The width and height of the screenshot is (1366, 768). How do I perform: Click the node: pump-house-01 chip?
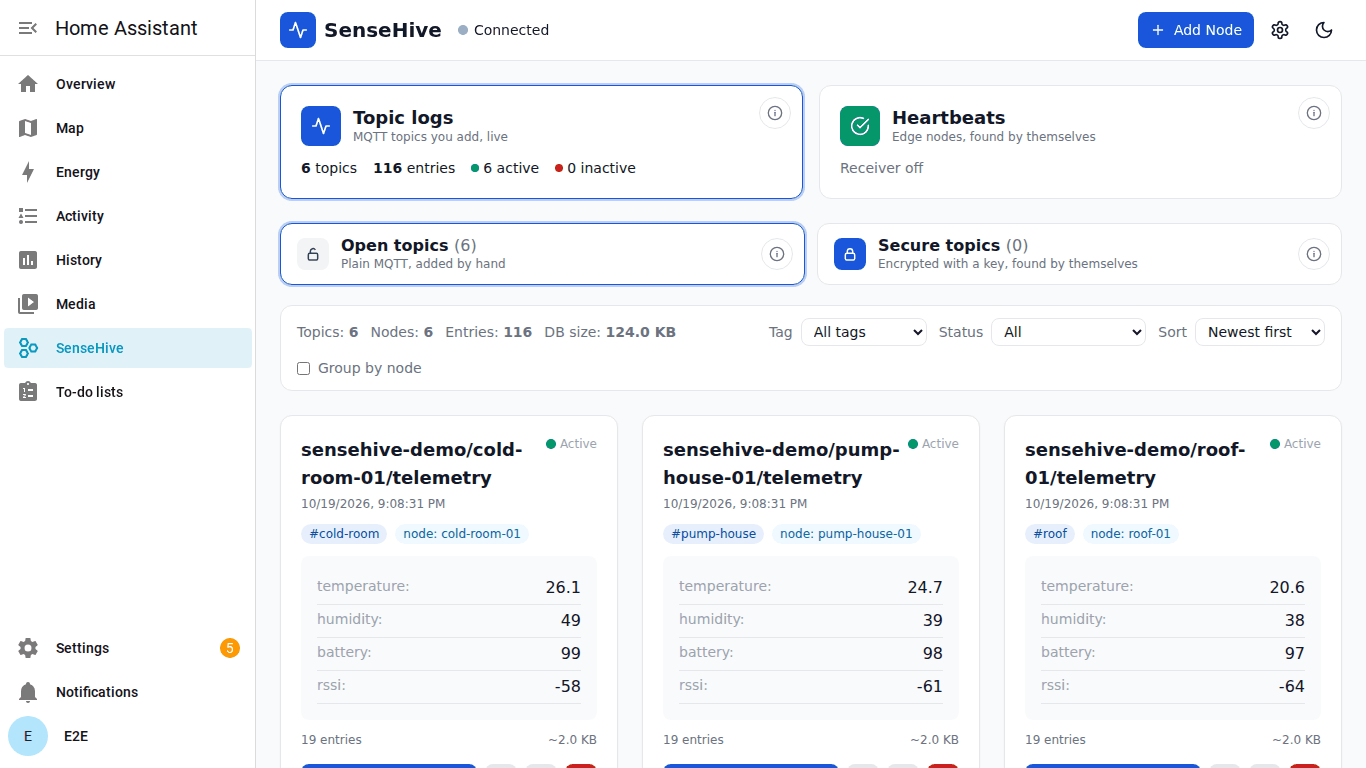coord(846,534)
